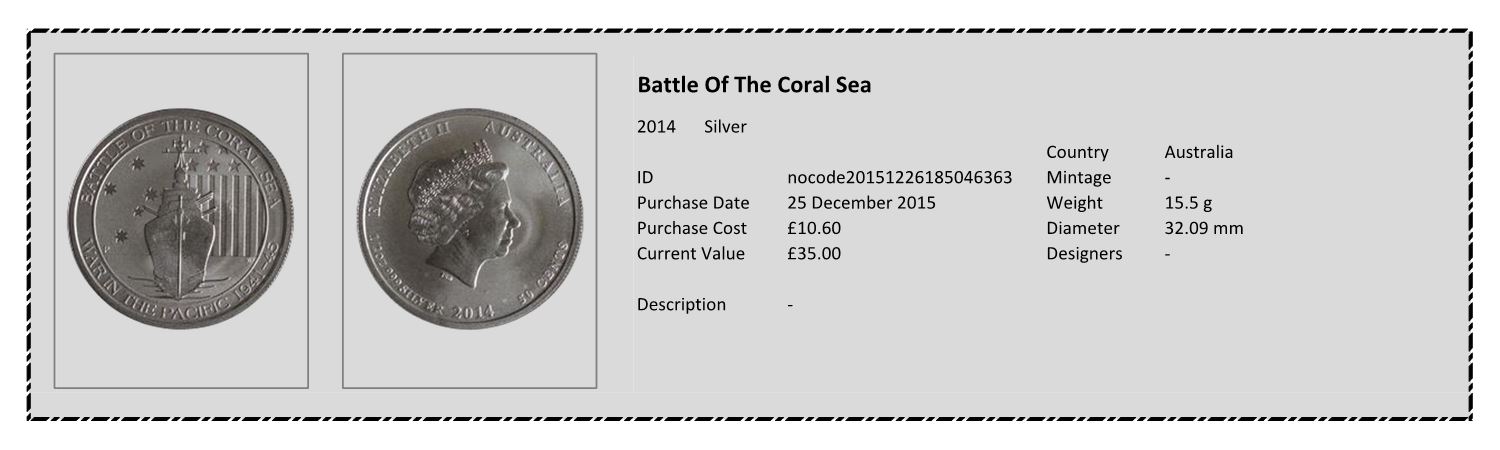
Task: Click the Mintage field label
Action: [1078, 178]
